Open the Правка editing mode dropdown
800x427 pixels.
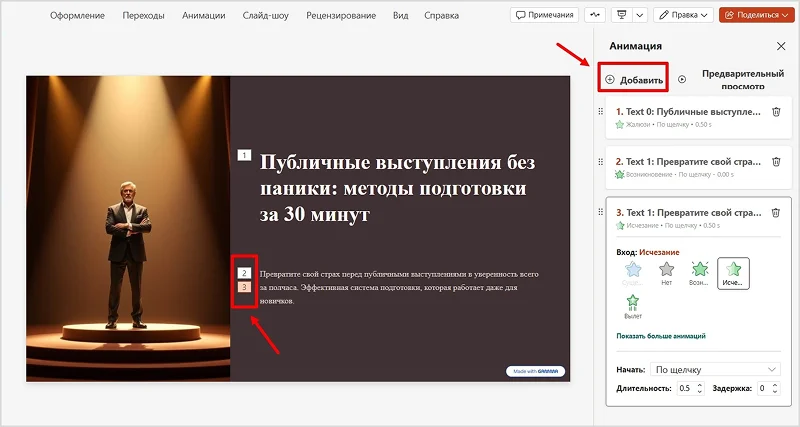click(683, 15)
